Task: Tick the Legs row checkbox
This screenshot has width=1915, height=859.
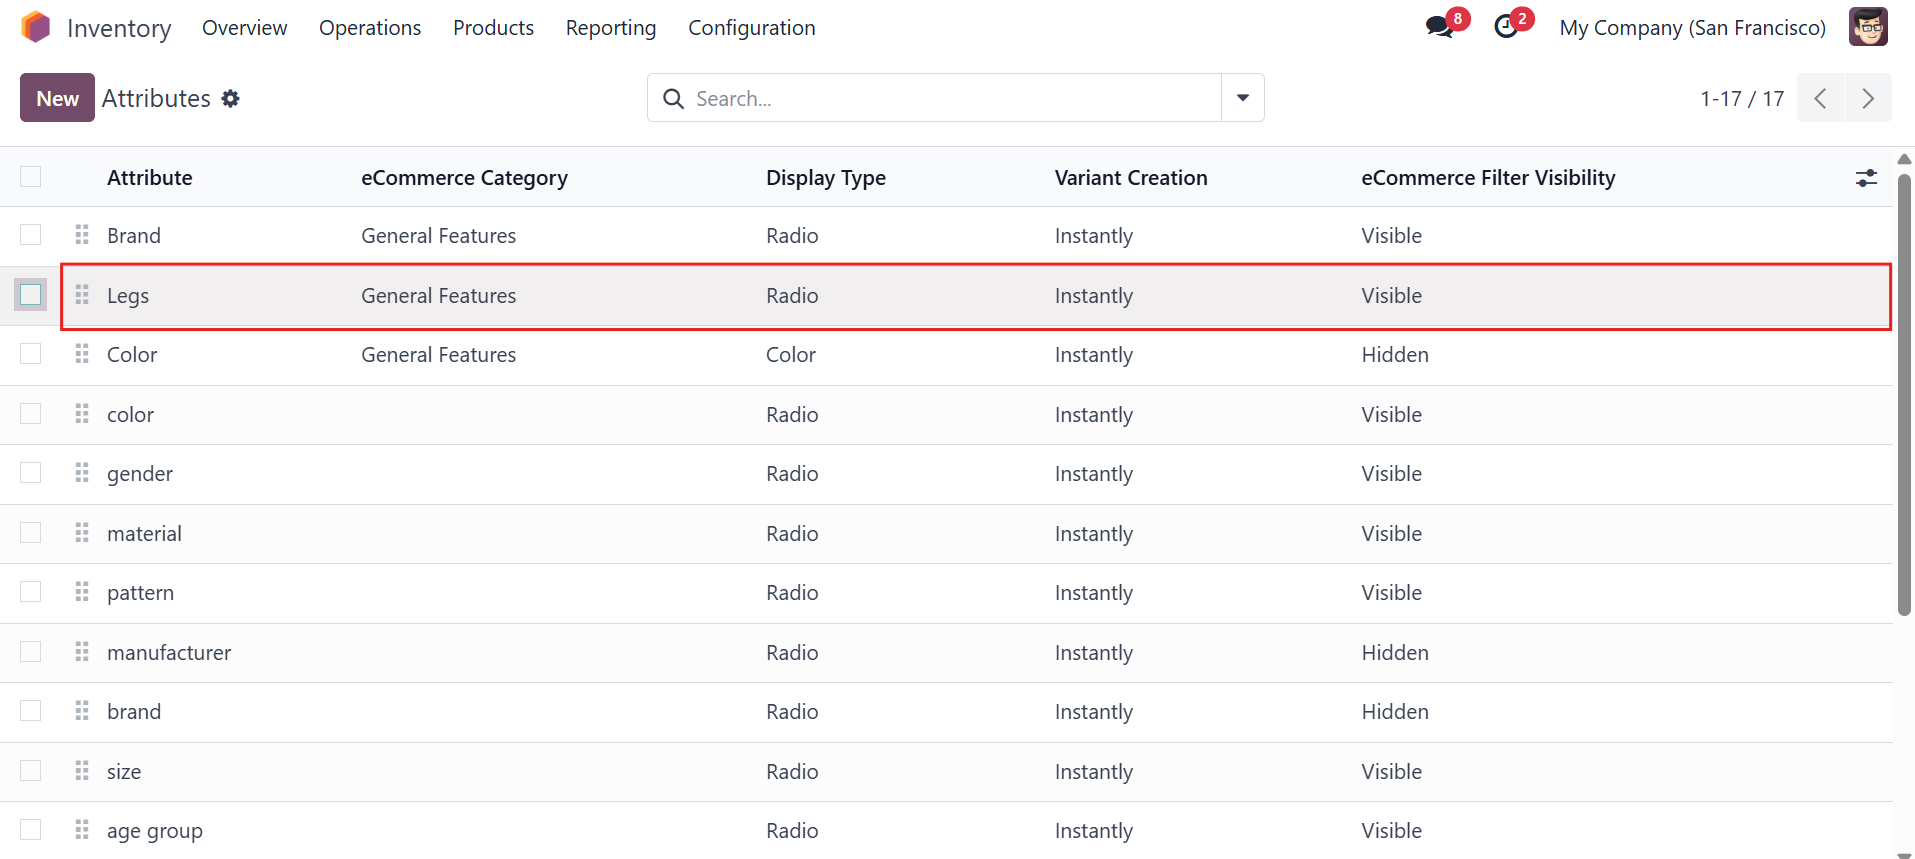Action: (31, 294)
